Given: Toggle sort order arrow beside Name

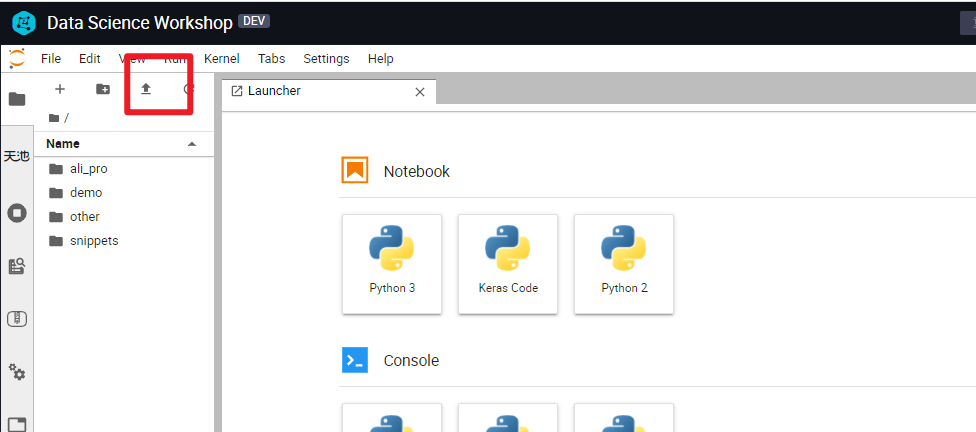Looking at the screenshot, I should (192, 144).
